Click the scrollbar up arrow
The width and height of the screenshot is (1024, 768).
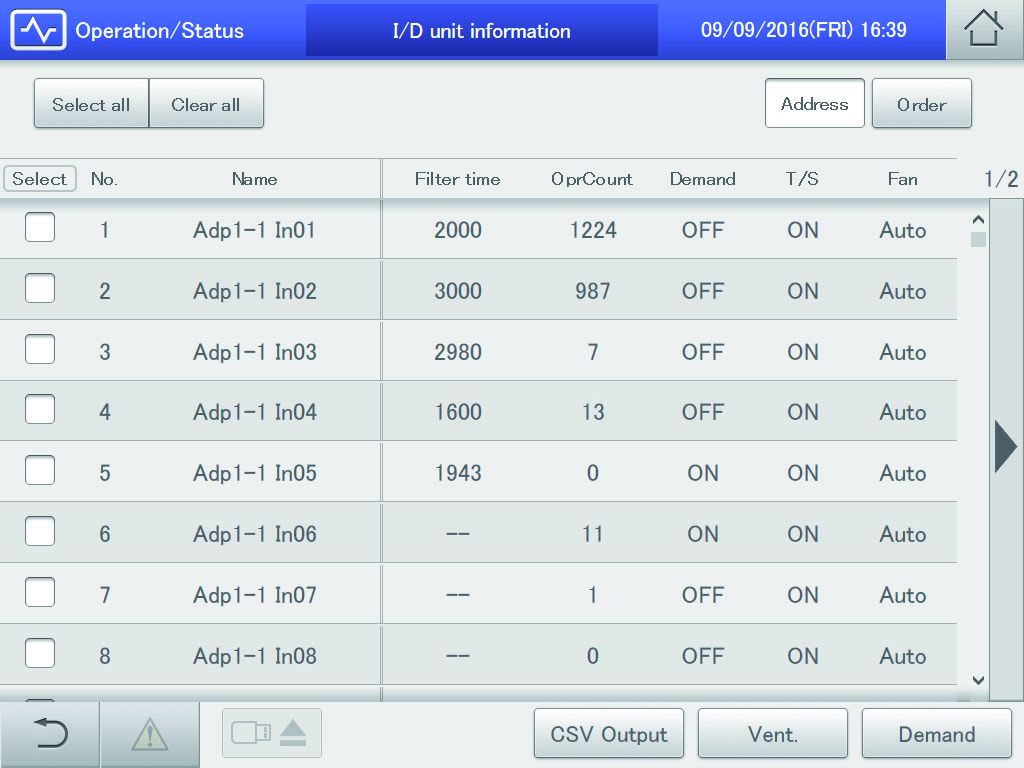978,219
